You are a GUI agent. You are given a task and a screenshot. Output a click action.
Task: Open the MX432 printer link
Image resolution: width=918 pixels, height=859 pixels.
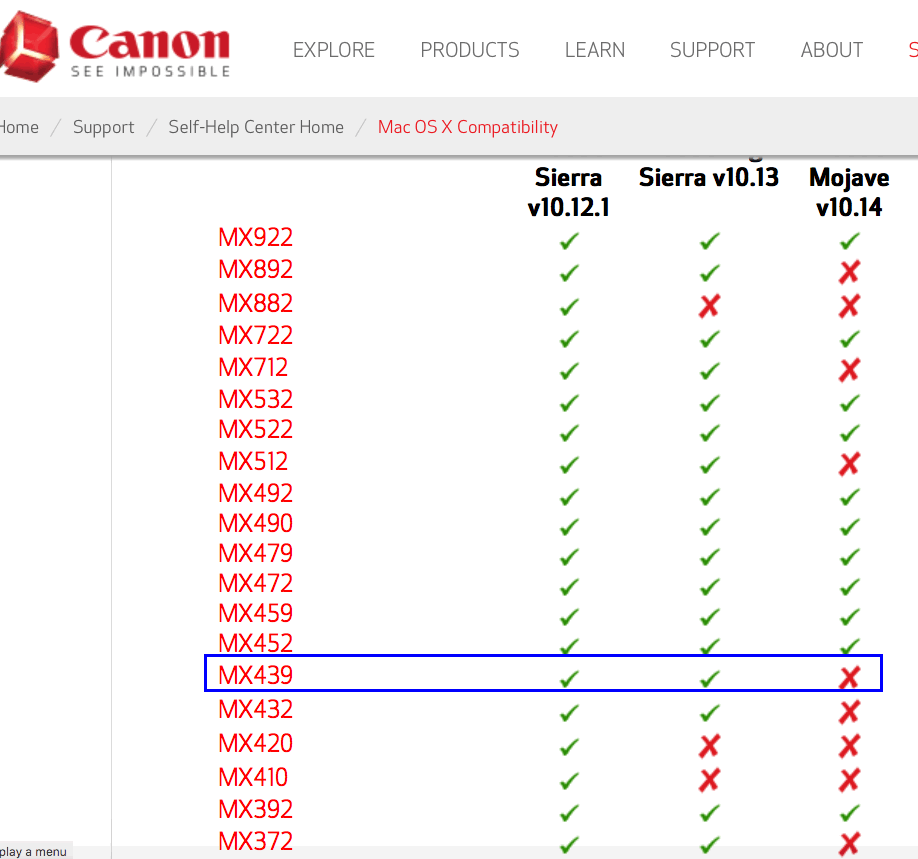pyautogui.click(x=255, y=710)
